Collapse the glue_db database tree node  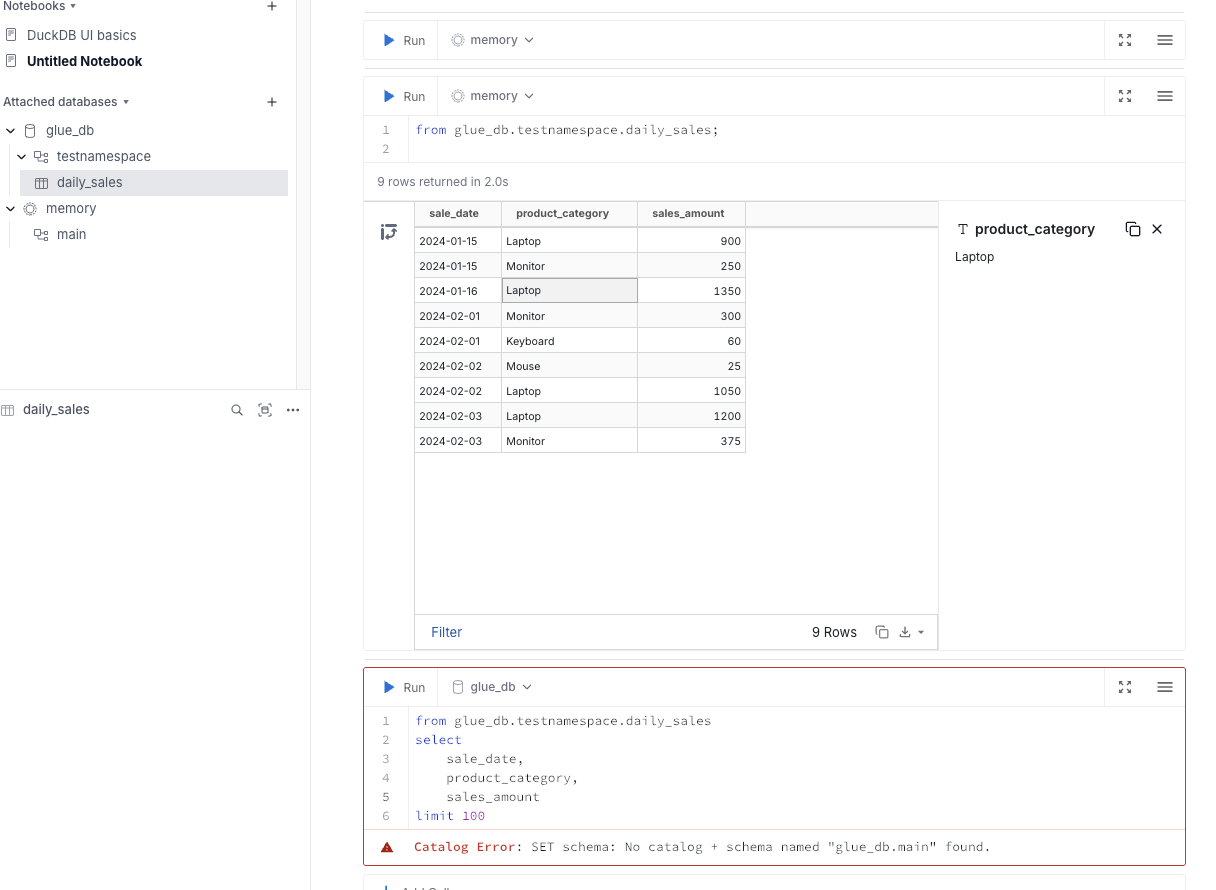[x=10, y=131]
